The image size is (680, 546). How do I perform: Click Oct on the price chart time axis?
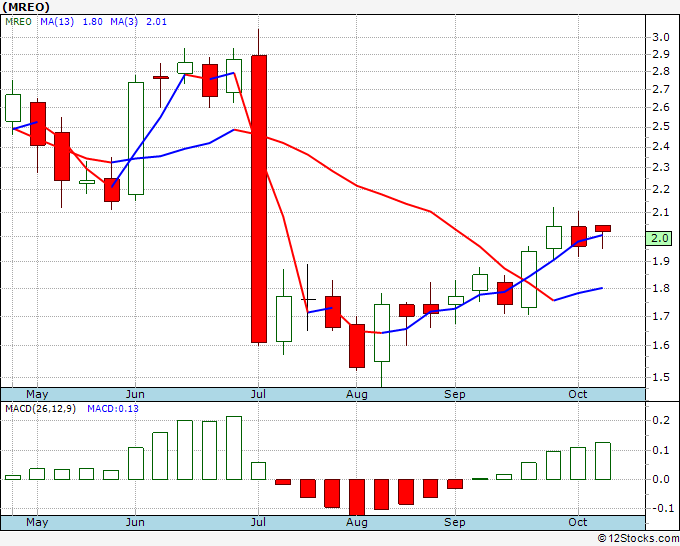point(578,394)
